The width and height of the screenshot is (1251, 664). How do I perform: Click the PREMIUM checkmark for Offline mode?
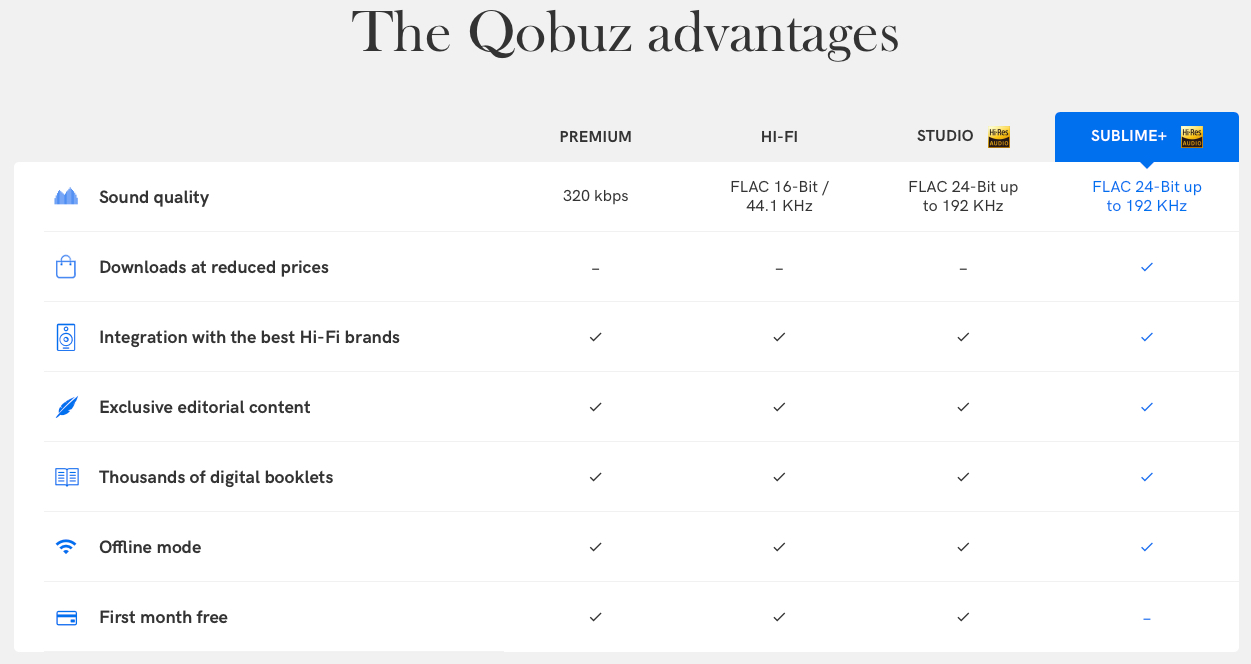tap(596, 547)
